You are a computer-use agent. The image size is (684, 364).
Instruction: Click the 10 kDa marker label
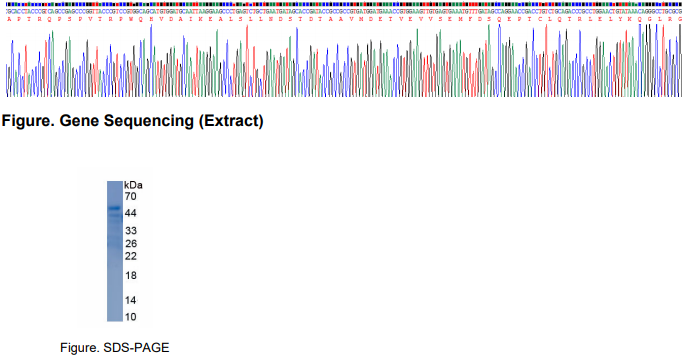pyautogui.click(x=130, y=317)
